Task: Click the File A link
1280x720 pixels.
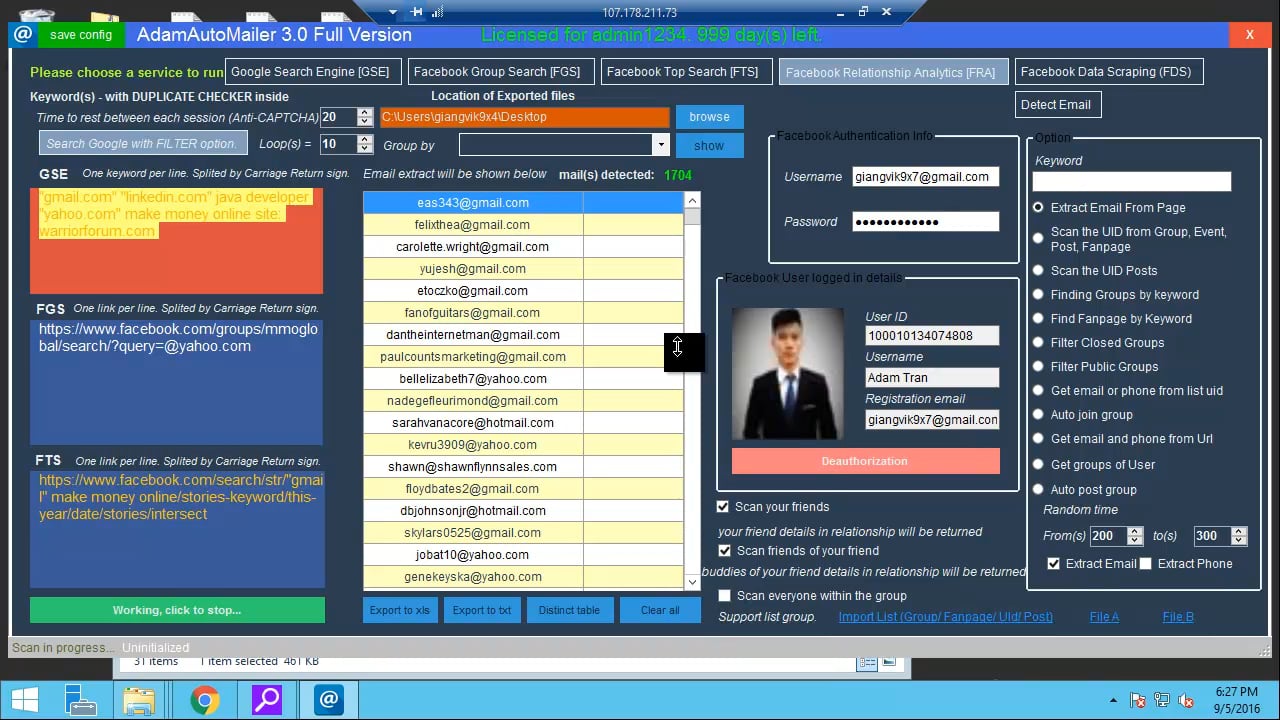Action: [1104, 617]
